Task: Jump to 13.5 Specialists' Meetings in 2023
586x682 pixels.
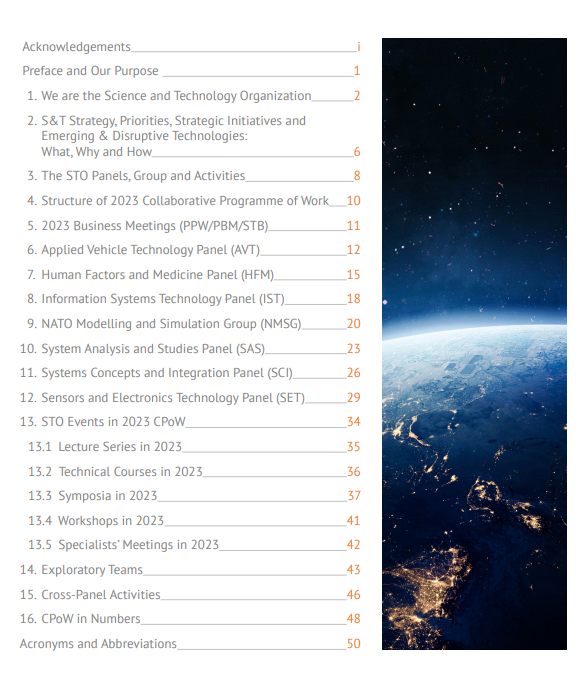Action: coord(194,545)
